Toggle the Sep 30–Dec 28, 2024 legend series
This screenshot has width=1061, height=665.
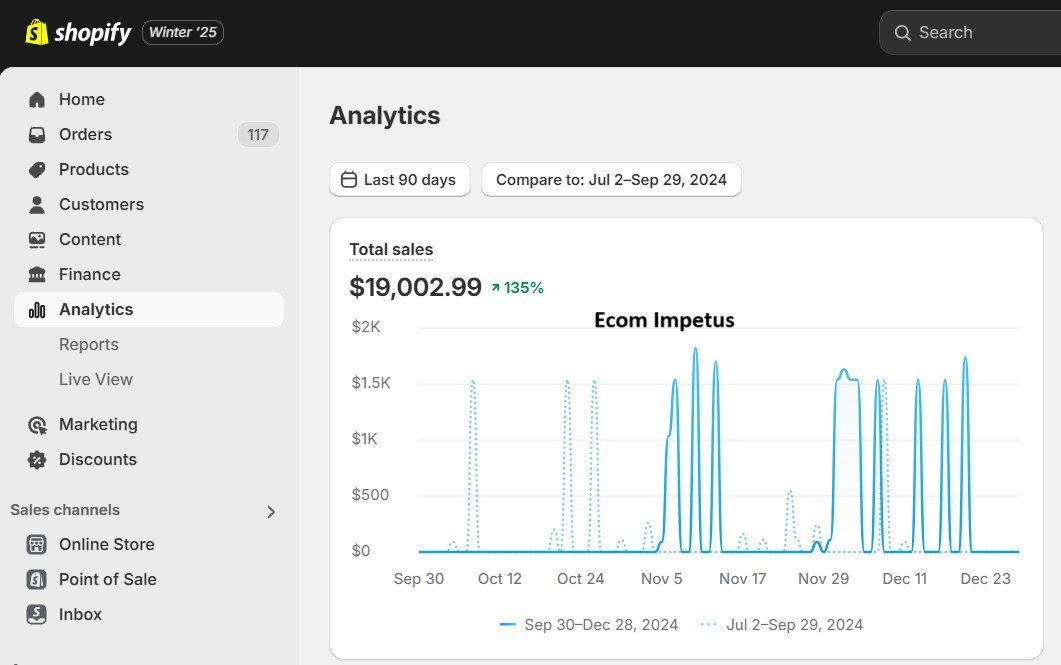(589, 624)
